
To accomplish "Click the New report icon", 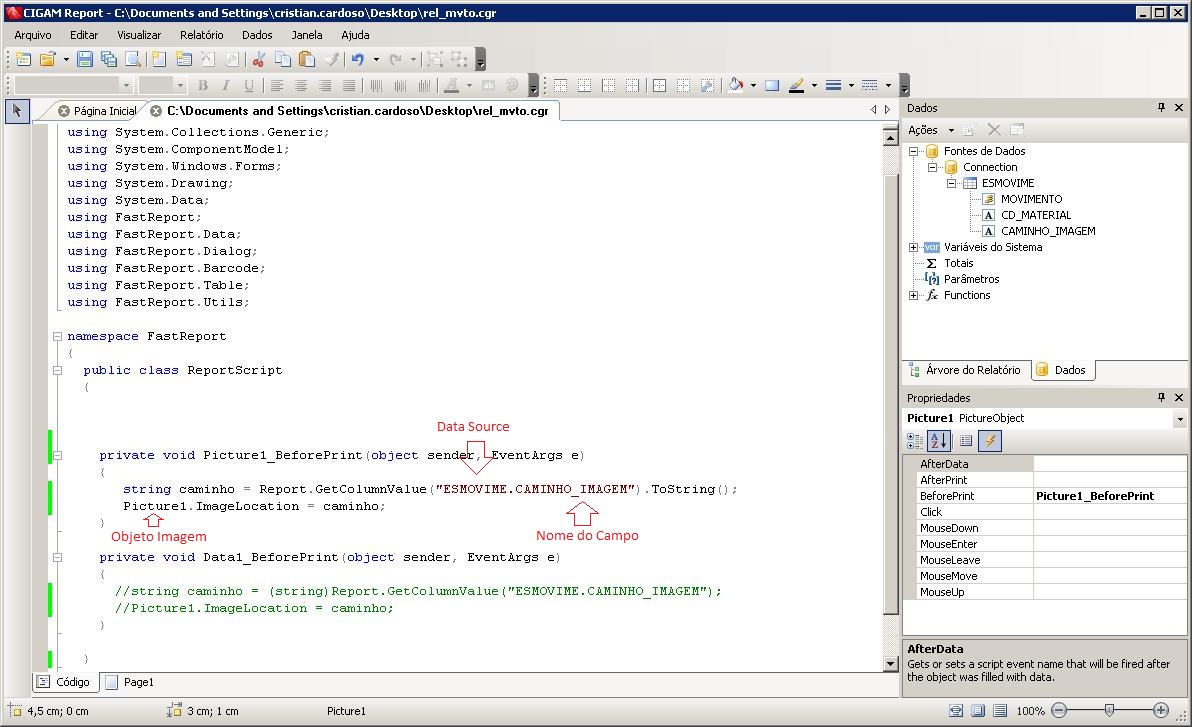I will pyautogui.click(x=24, y=59).
